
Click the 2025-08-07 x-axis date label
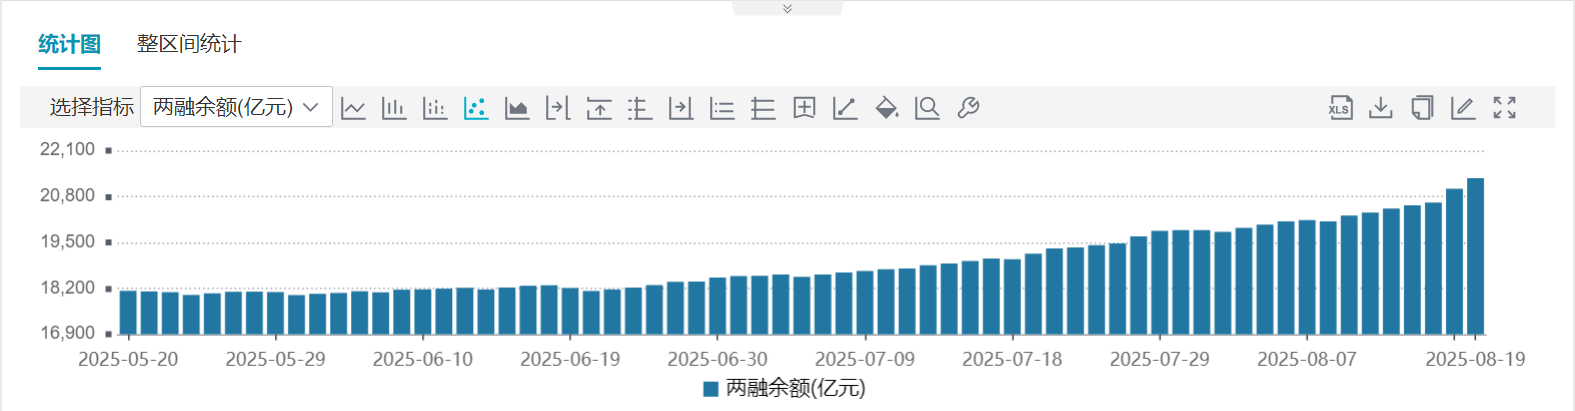(1307, 359)
